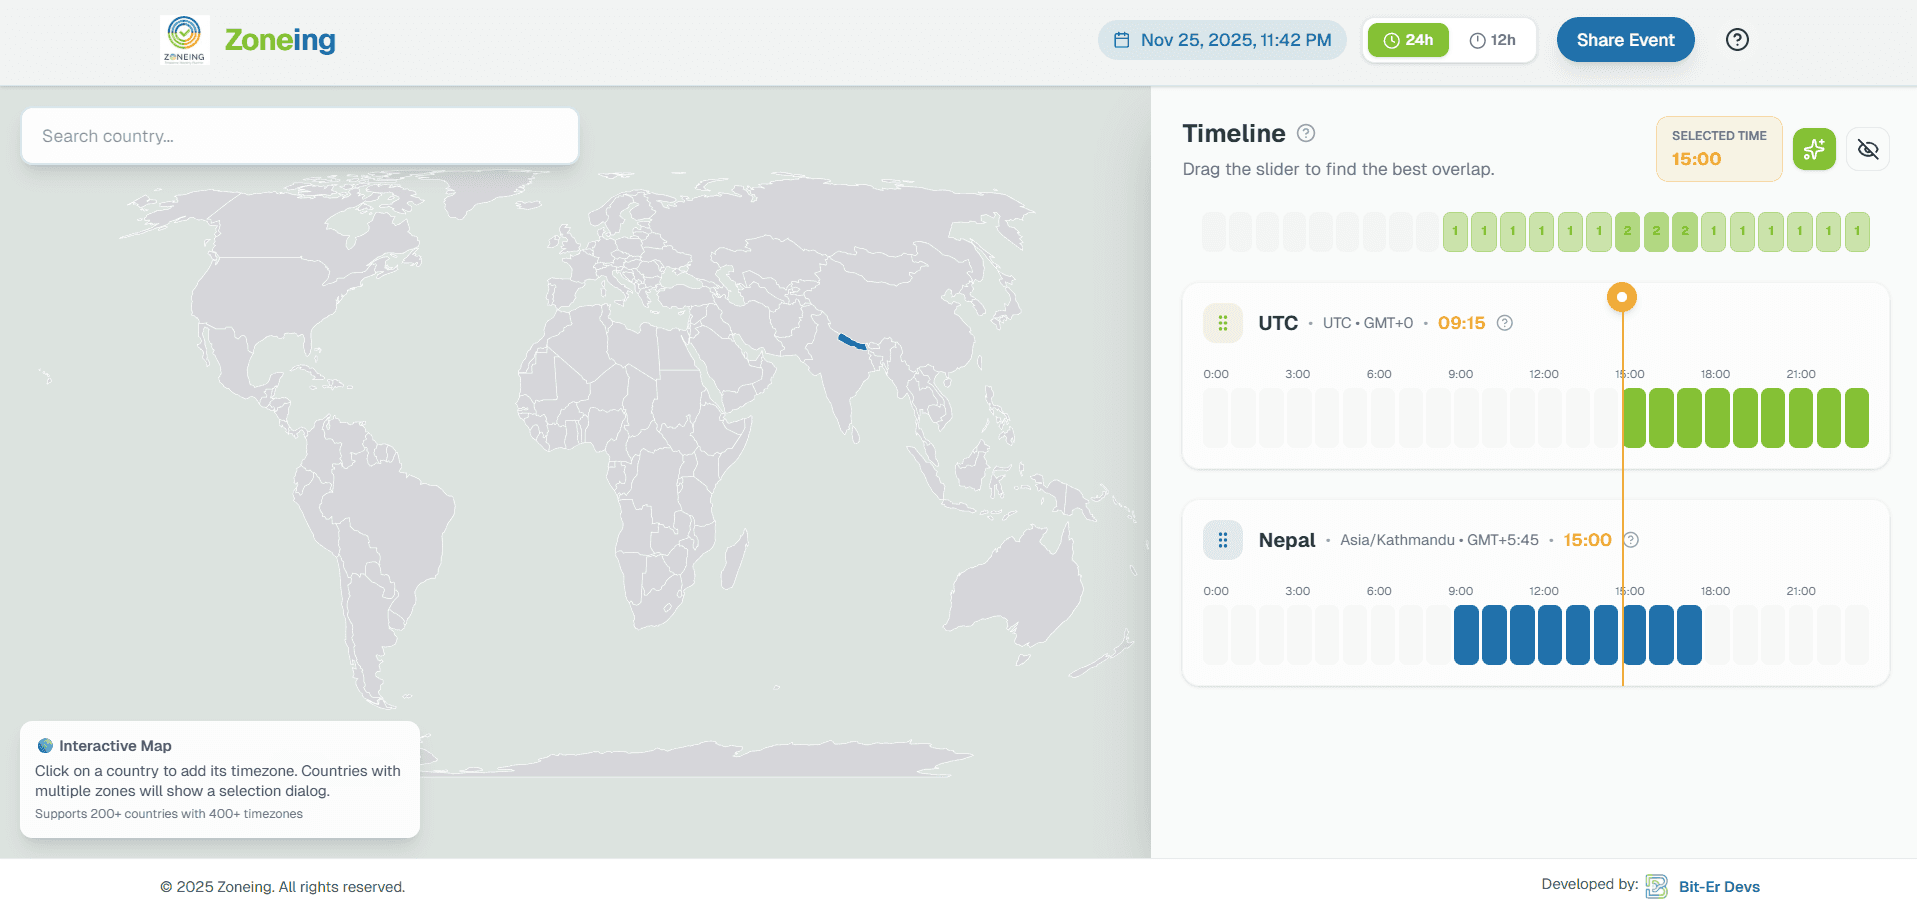Toggle the crossed-eye visibility button
Viewport: 1917px width, 903px height.
1867,149
